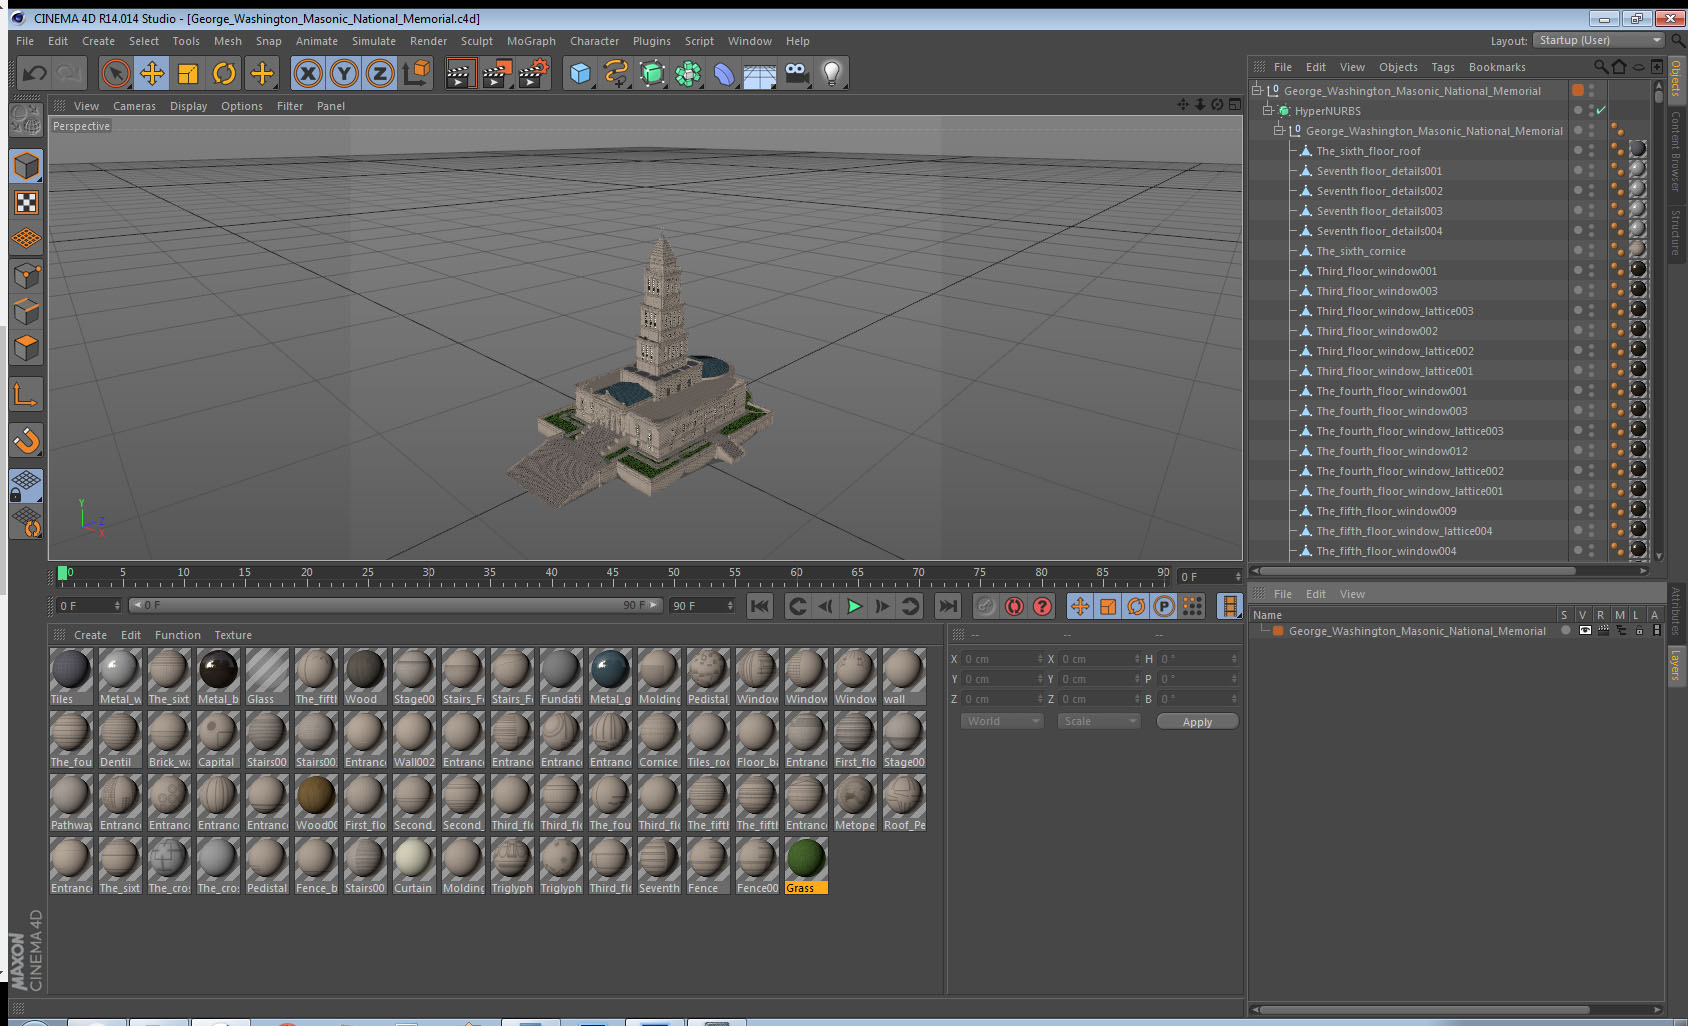Switch to Polygons mode

coord(26,348)
